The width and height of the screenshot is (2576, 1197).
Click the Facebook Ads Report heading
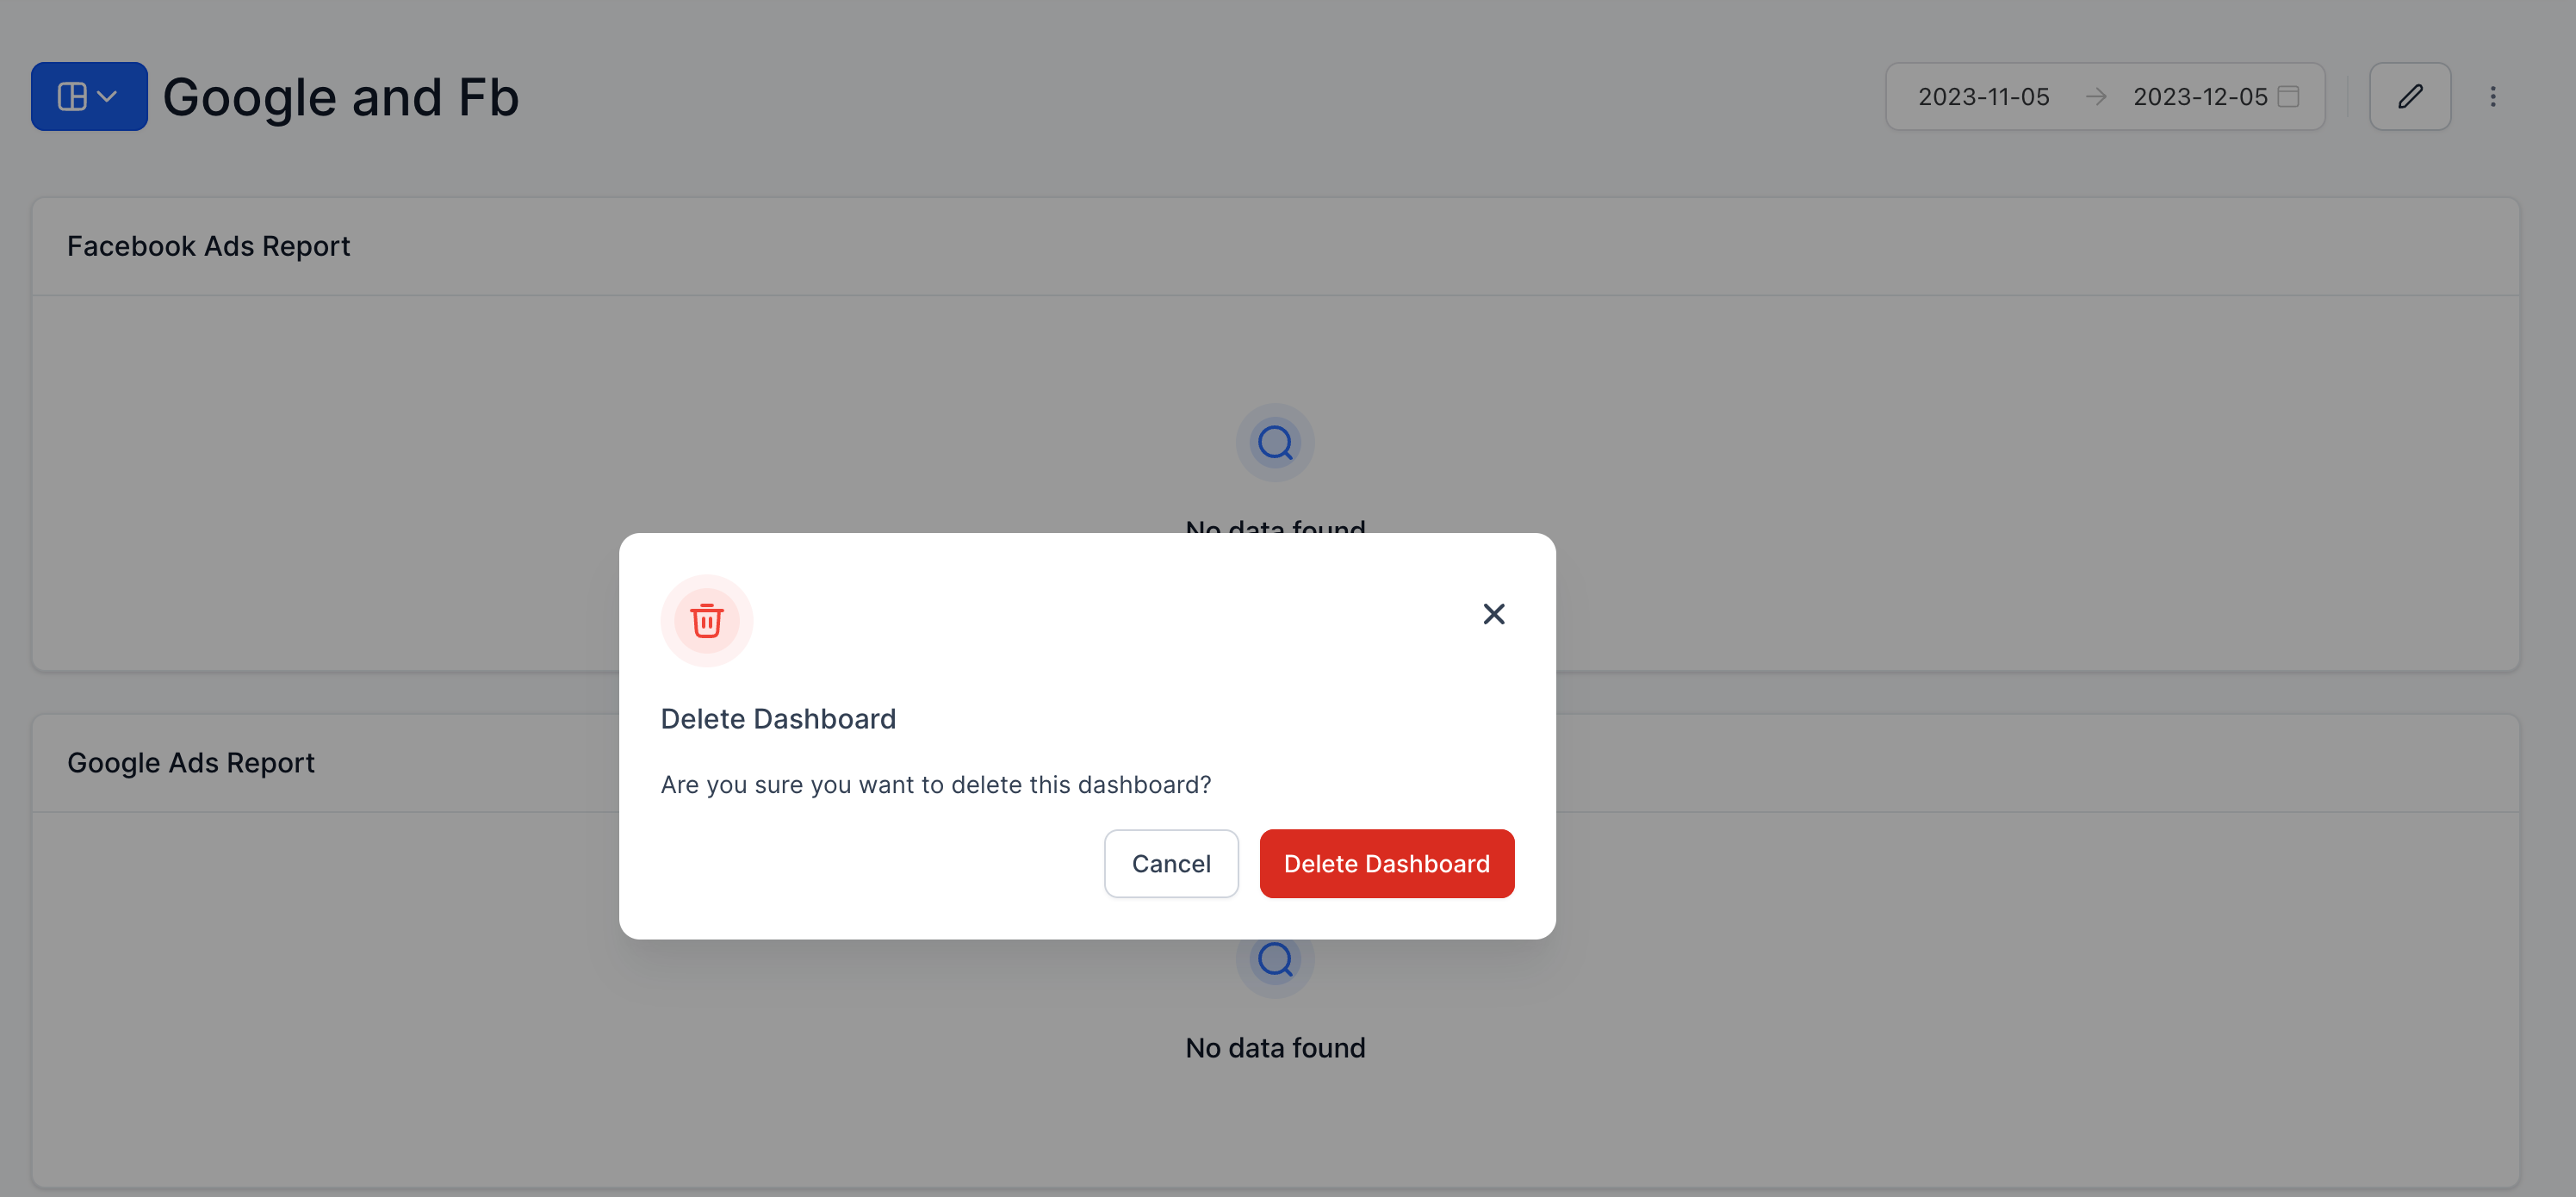pyautogui.click(x=208, y=246)
